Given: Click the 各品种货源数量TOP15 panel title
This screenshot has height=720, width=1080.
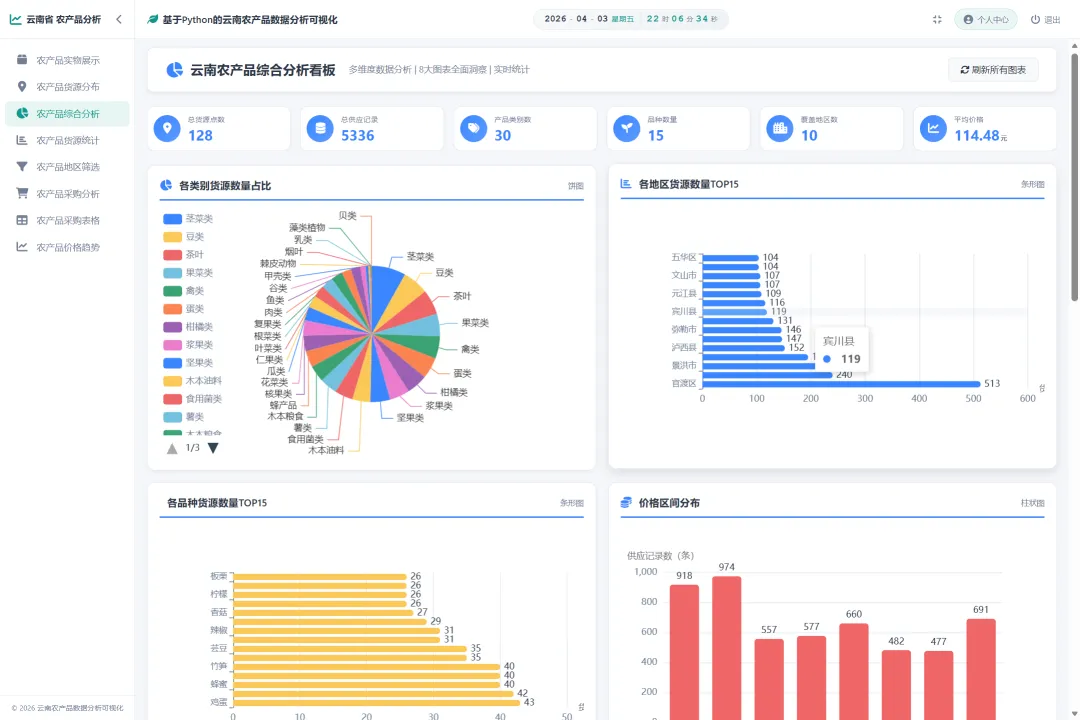Looking at the screenshot, I should [x=216, y=503].
